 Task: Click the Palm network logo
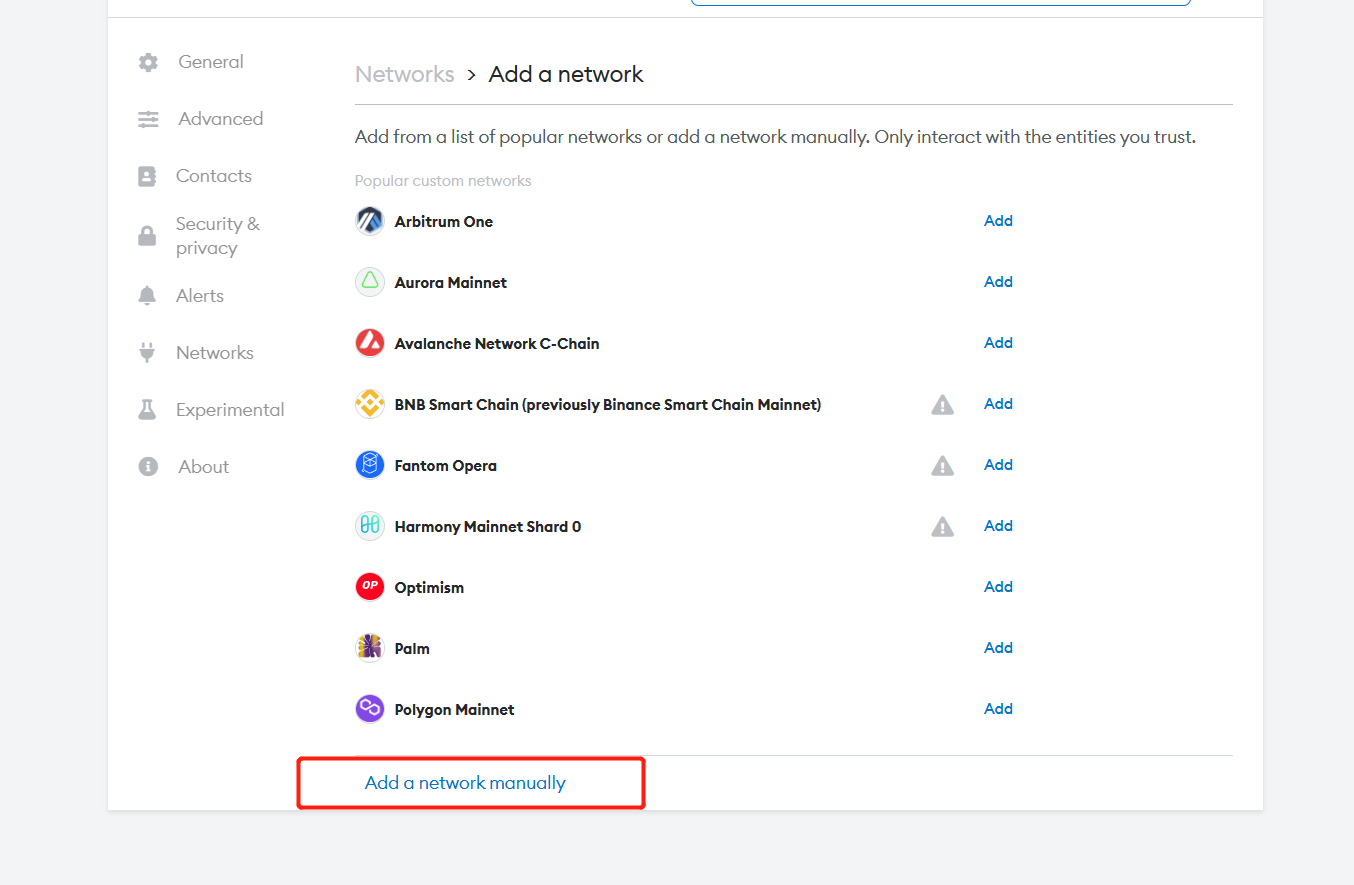(x=370, y=648)
